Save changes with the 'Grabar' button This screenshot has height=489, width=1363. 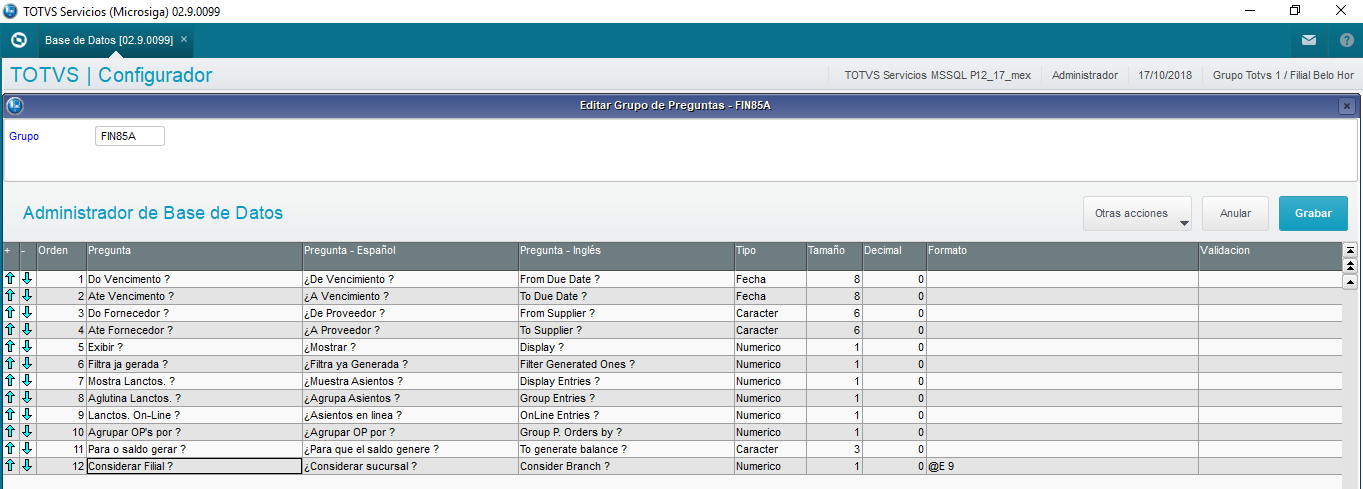[x=1313, y=213]
